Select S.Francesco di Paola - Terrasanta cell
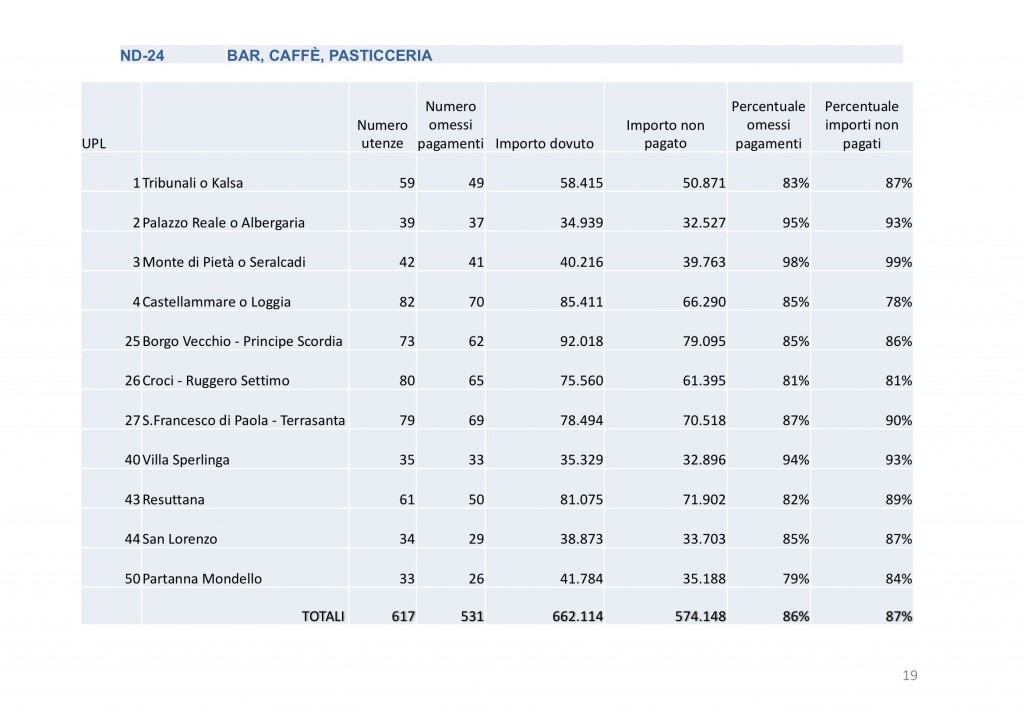Viewport: 1024px width, 723px height. point(244,420)
